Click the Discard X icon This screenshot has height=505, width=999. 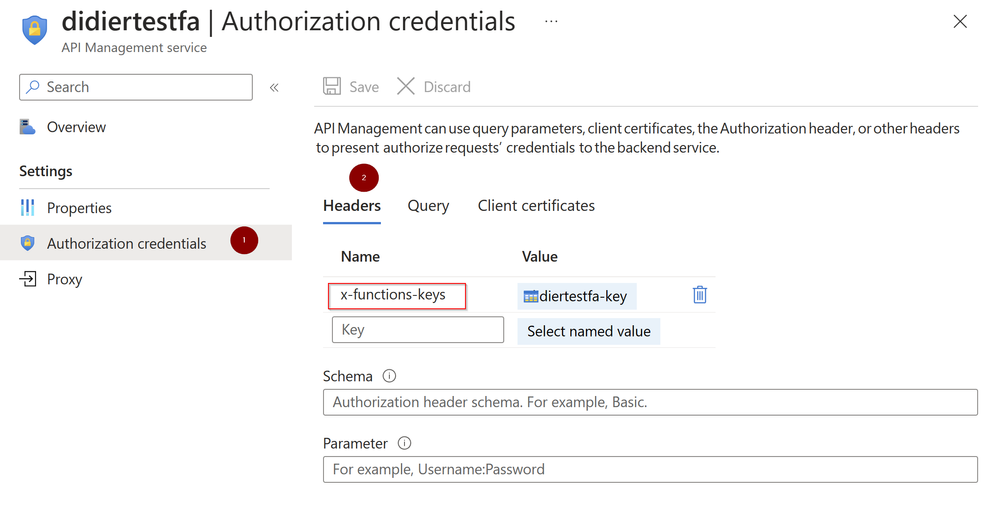406,87
